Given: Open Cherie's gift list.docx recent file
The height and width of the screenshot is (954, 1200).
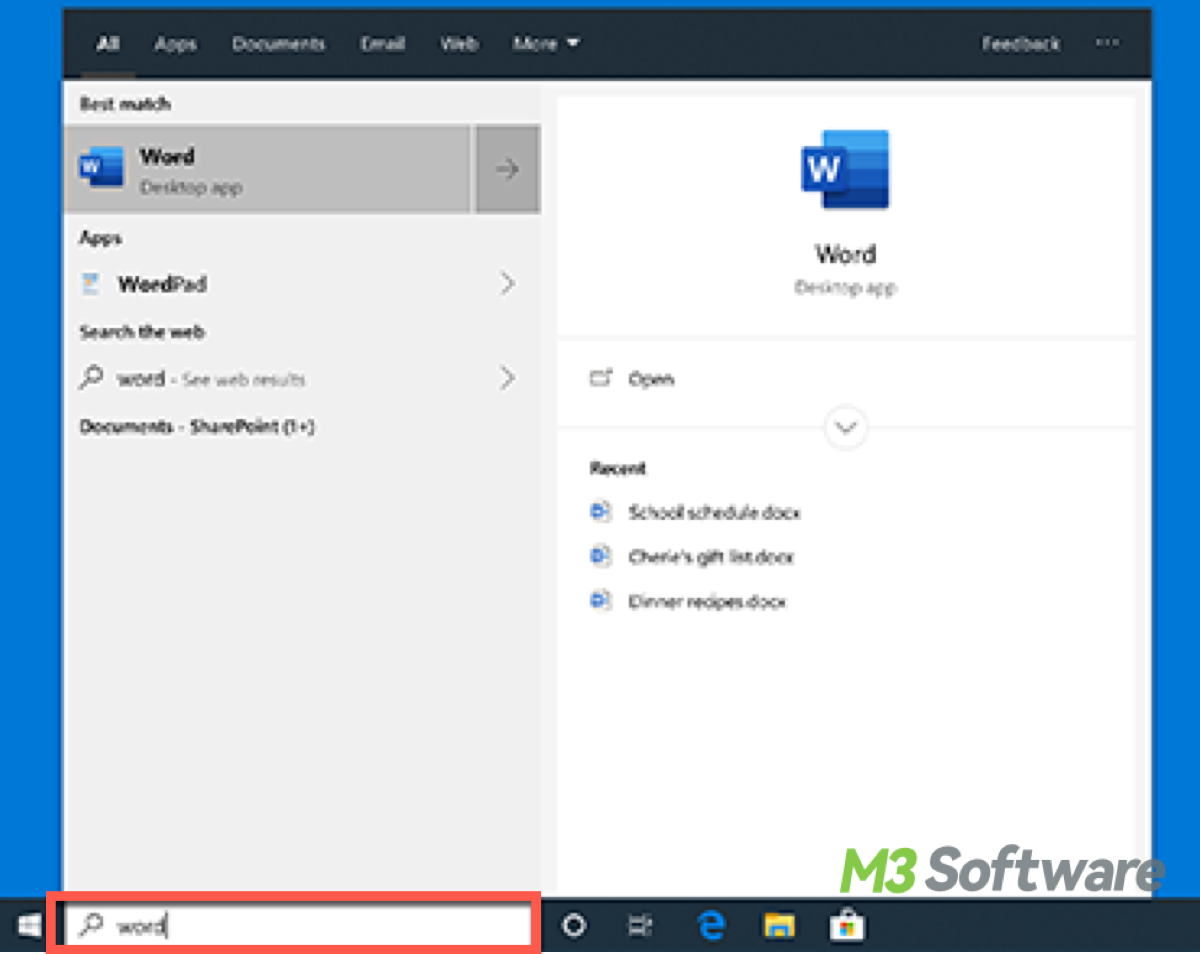Looking at the screenshot, I should [710, 556].
